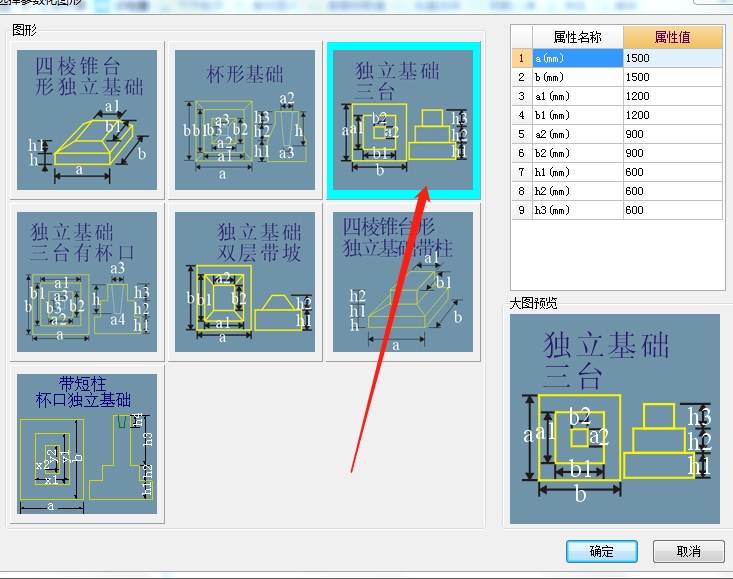
Task: Edit the h1(mm) value 600
Action: pyautogui.click(x=673, y=172)
